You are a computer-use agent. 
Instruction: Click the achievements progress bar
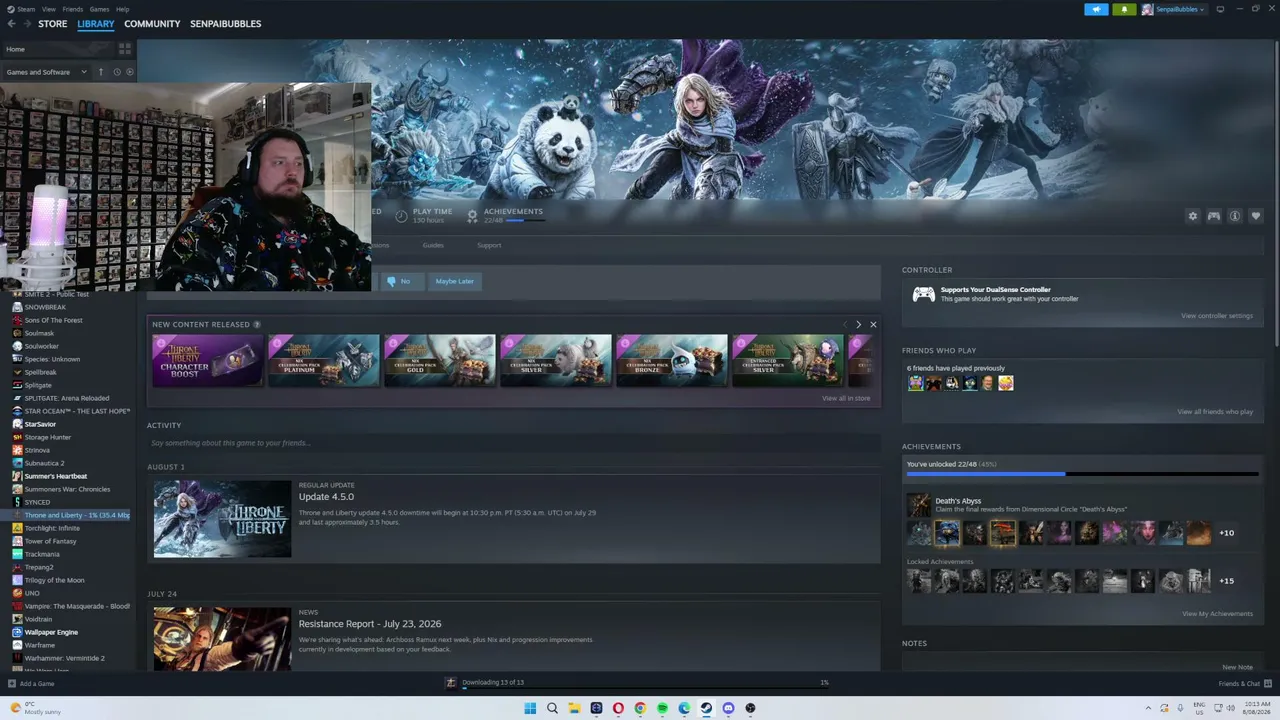pos(1082,474)
